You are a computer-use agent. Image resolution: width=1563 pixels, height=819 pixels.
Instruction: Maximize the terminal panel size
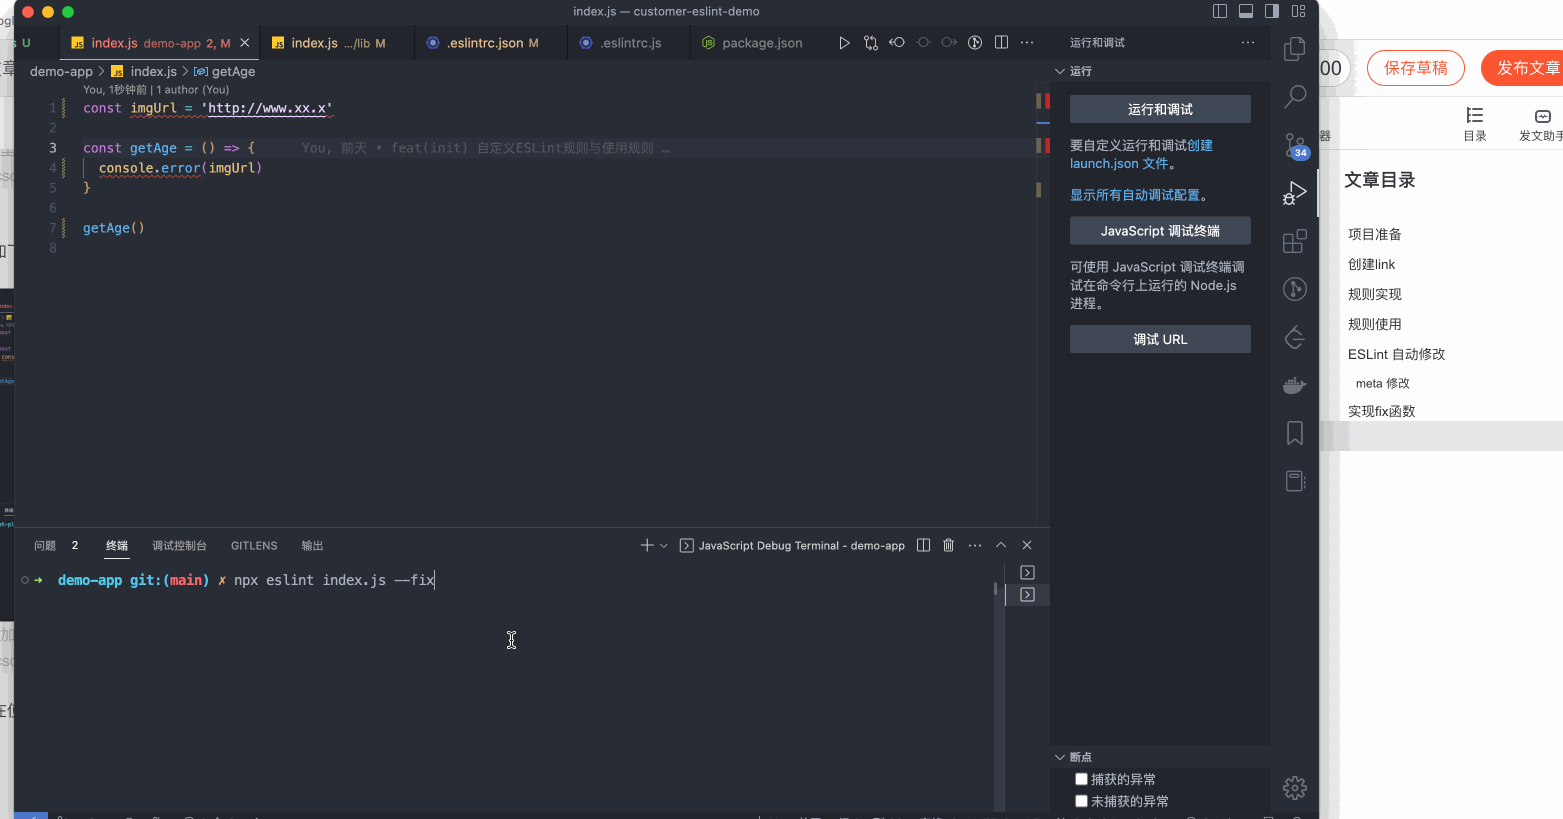point(1001,545)
